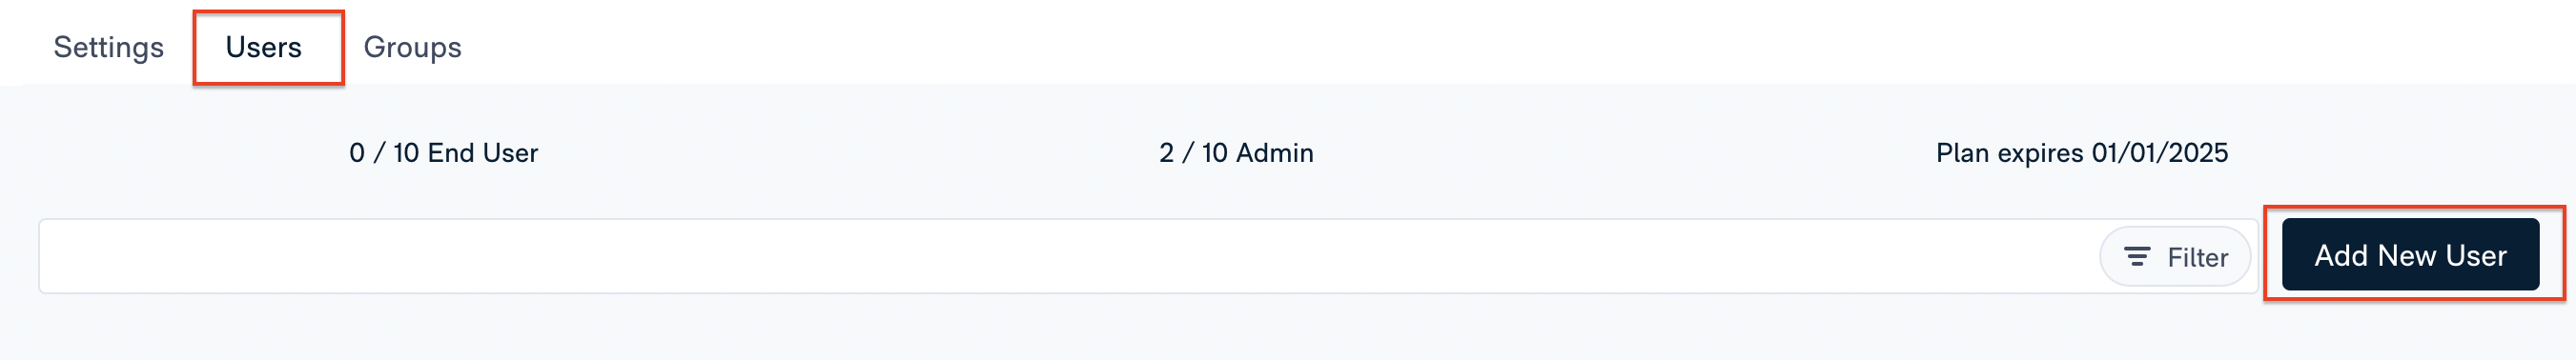Switch to the Settings tab
This screenshot has height=360, width=2576.
click(x=108, y=47)
